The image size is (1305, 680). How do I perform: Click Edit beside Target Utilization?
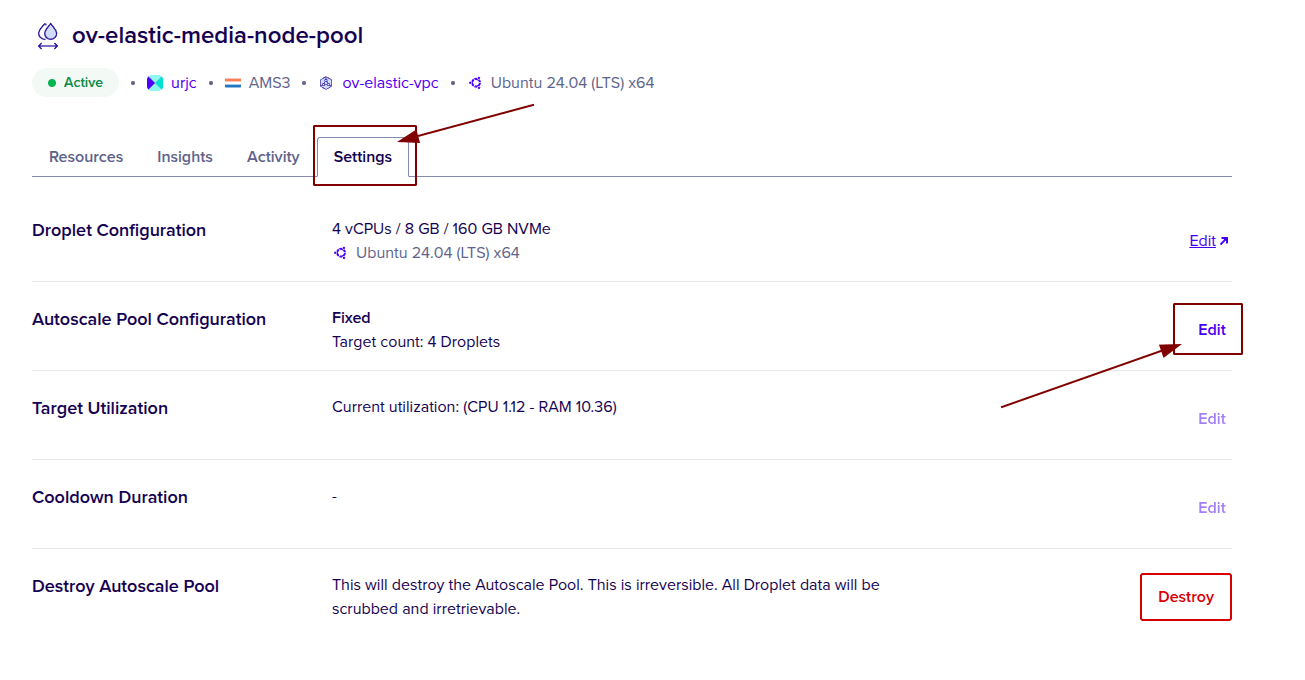(x=1211, y=418)
